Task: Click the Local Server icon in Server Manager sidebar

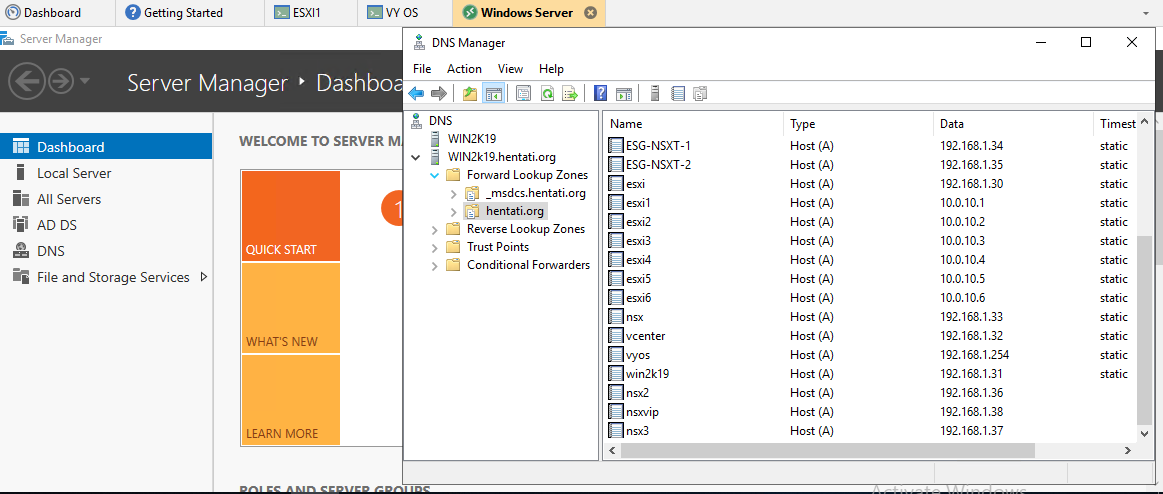Action: [21, 173]
